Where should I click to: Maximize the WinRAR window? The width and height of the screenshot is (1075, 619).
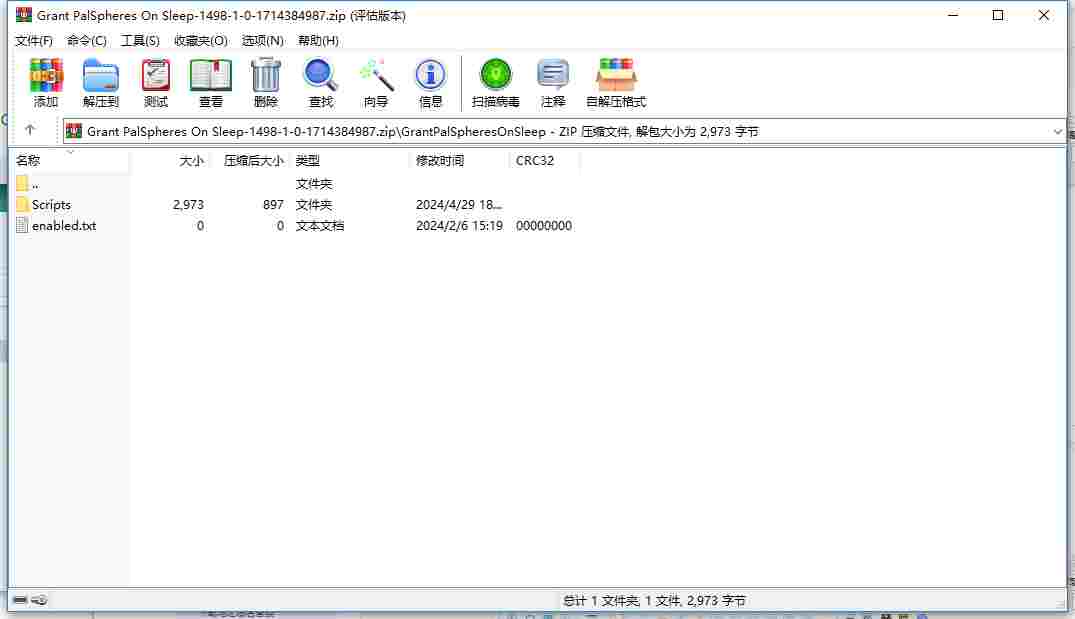click(998, 15)
